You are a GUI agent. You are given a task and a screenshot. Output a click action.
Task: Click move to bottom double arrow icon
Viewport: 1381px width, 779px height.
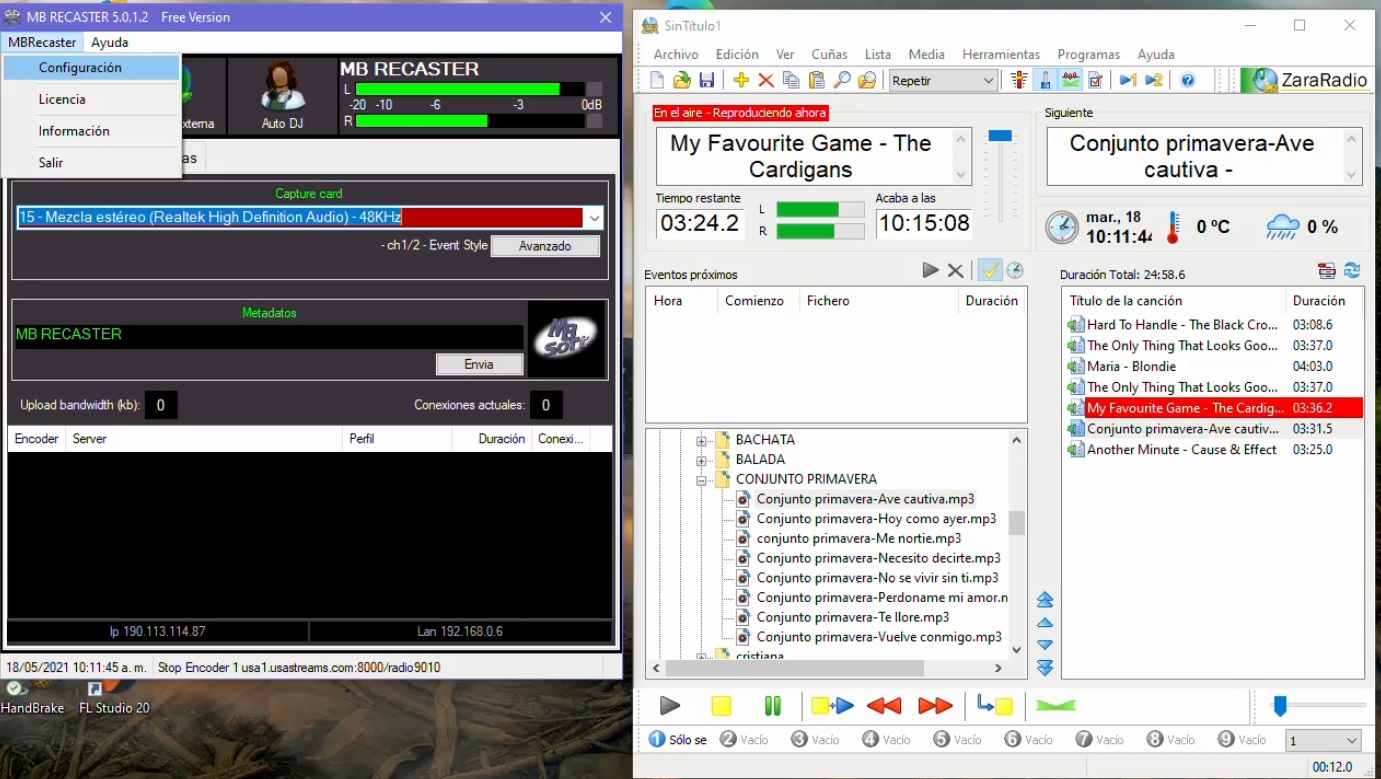[x=1045, y=668]
